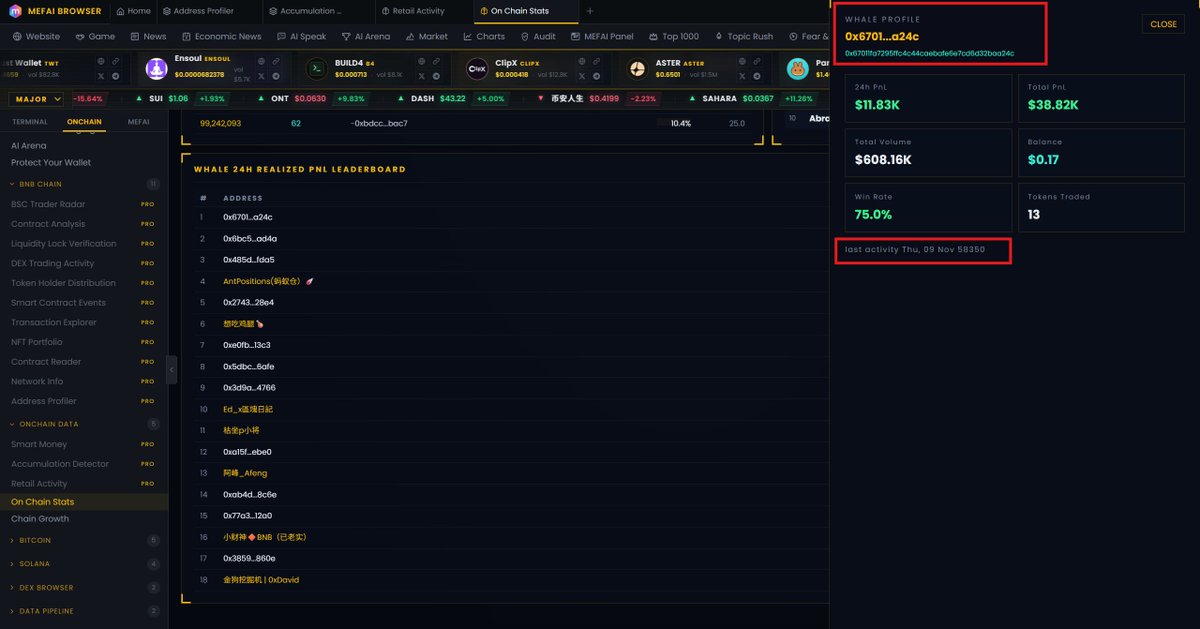Expand the BITCOIN sidebar section
Viewport: 1200px width, 629px height.
[x=84, y=540]
